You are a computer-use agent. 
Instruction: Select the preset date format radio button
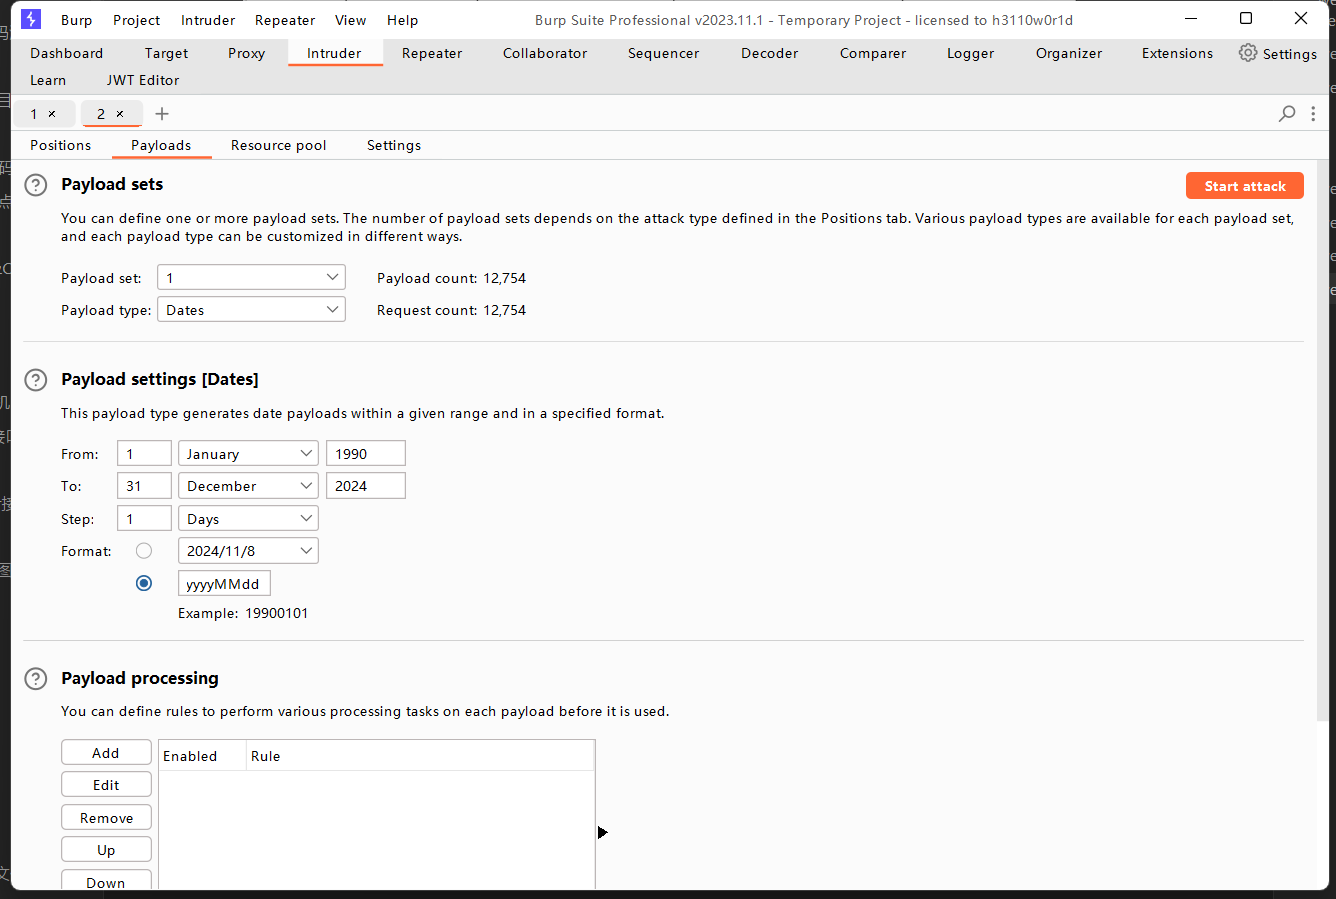point(144,551)
